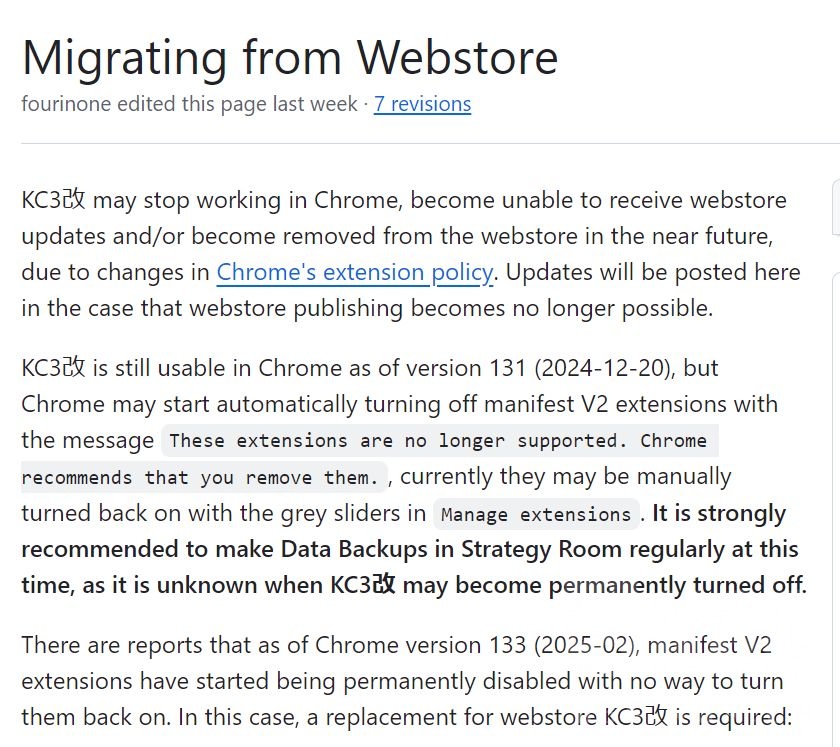Viewport: 840px width, 747px height.
Task: Click the "recommends that you remove them." code text
Action: coord(201,477)
